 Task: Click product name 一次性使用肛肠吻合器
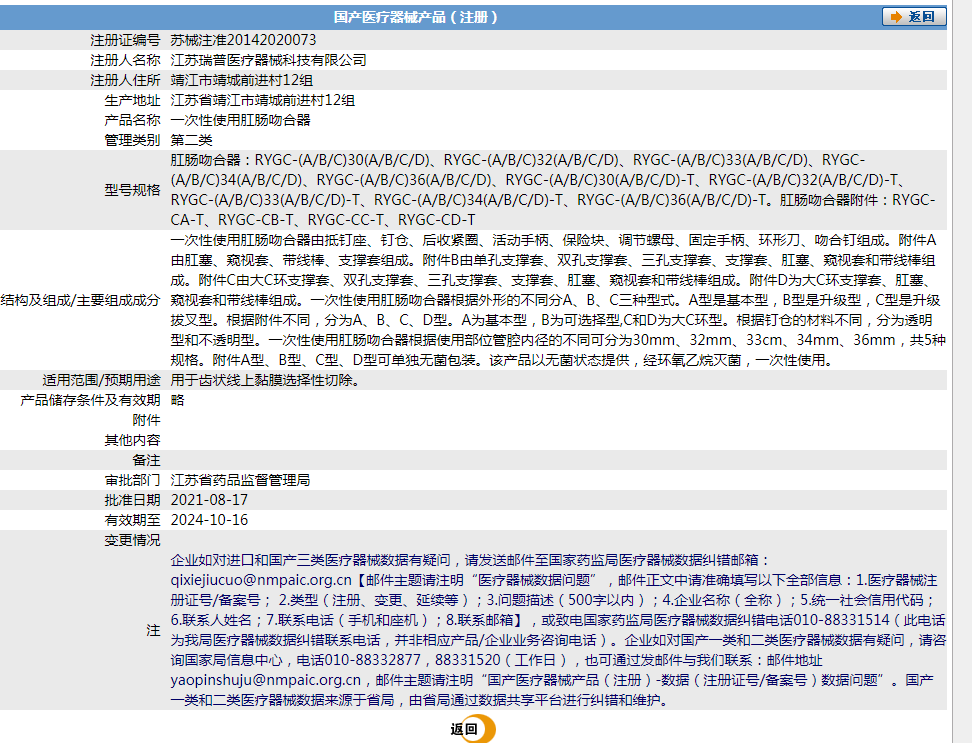[241, 120]
